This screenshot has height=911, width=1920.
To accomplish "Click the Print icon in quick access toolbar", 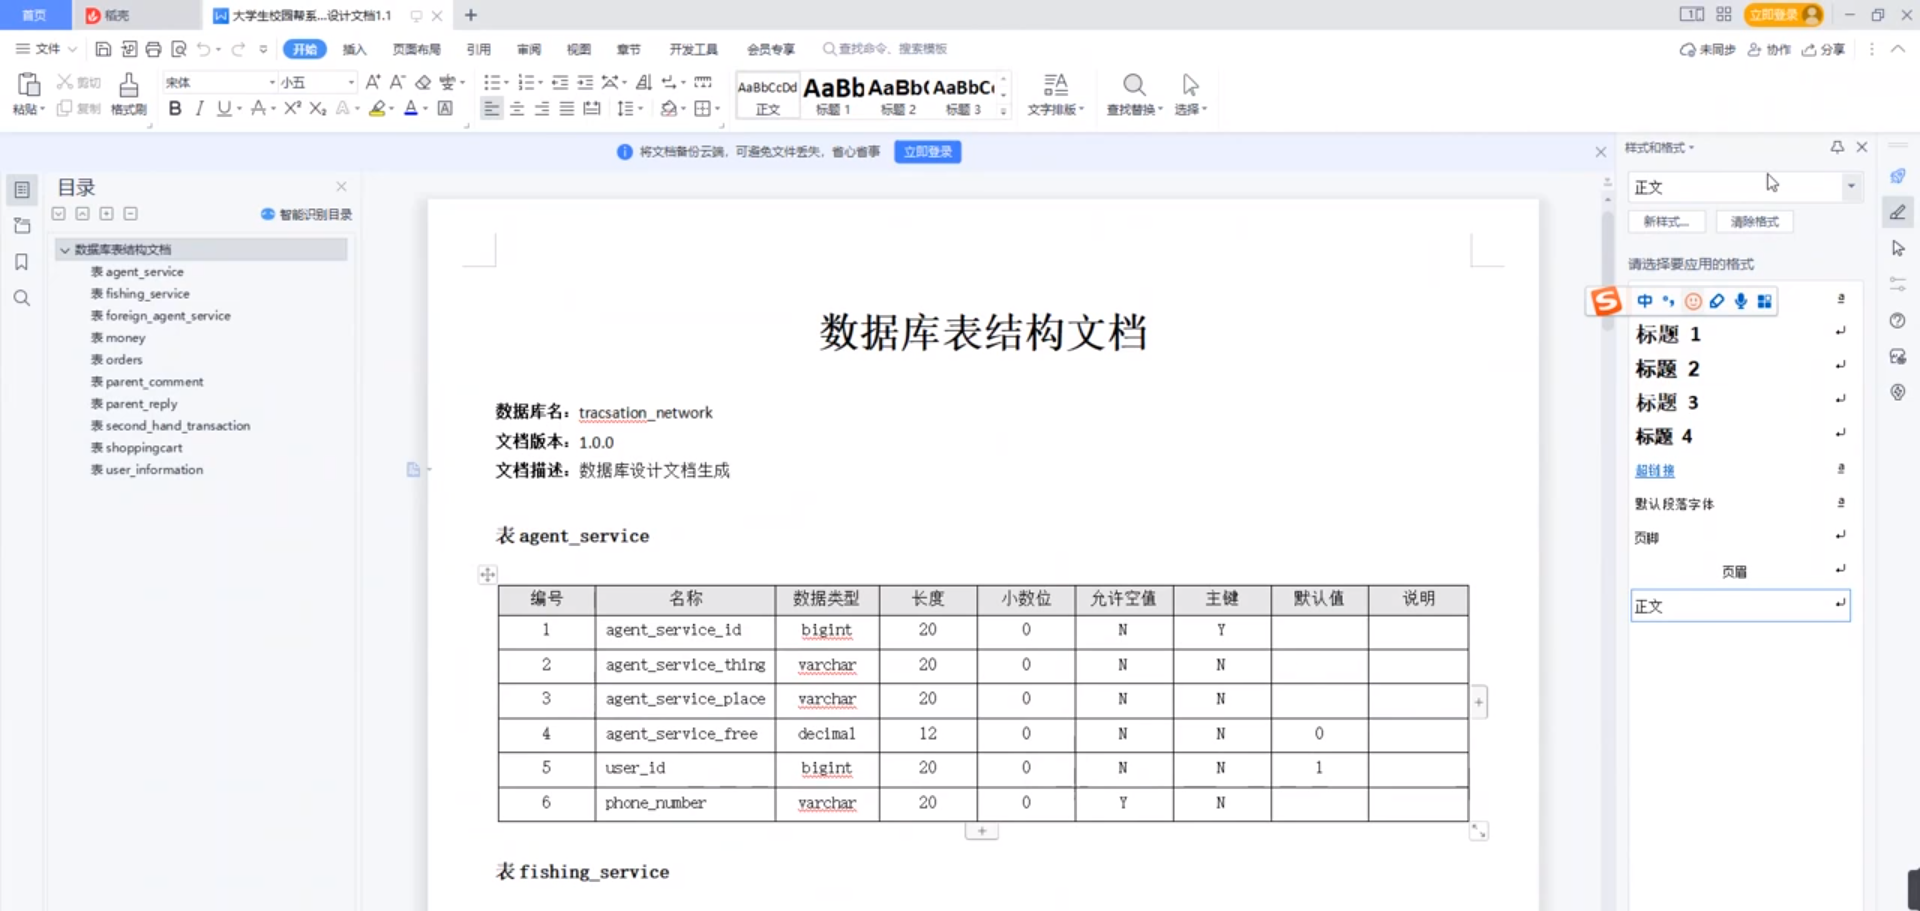I will pos(153,49).
